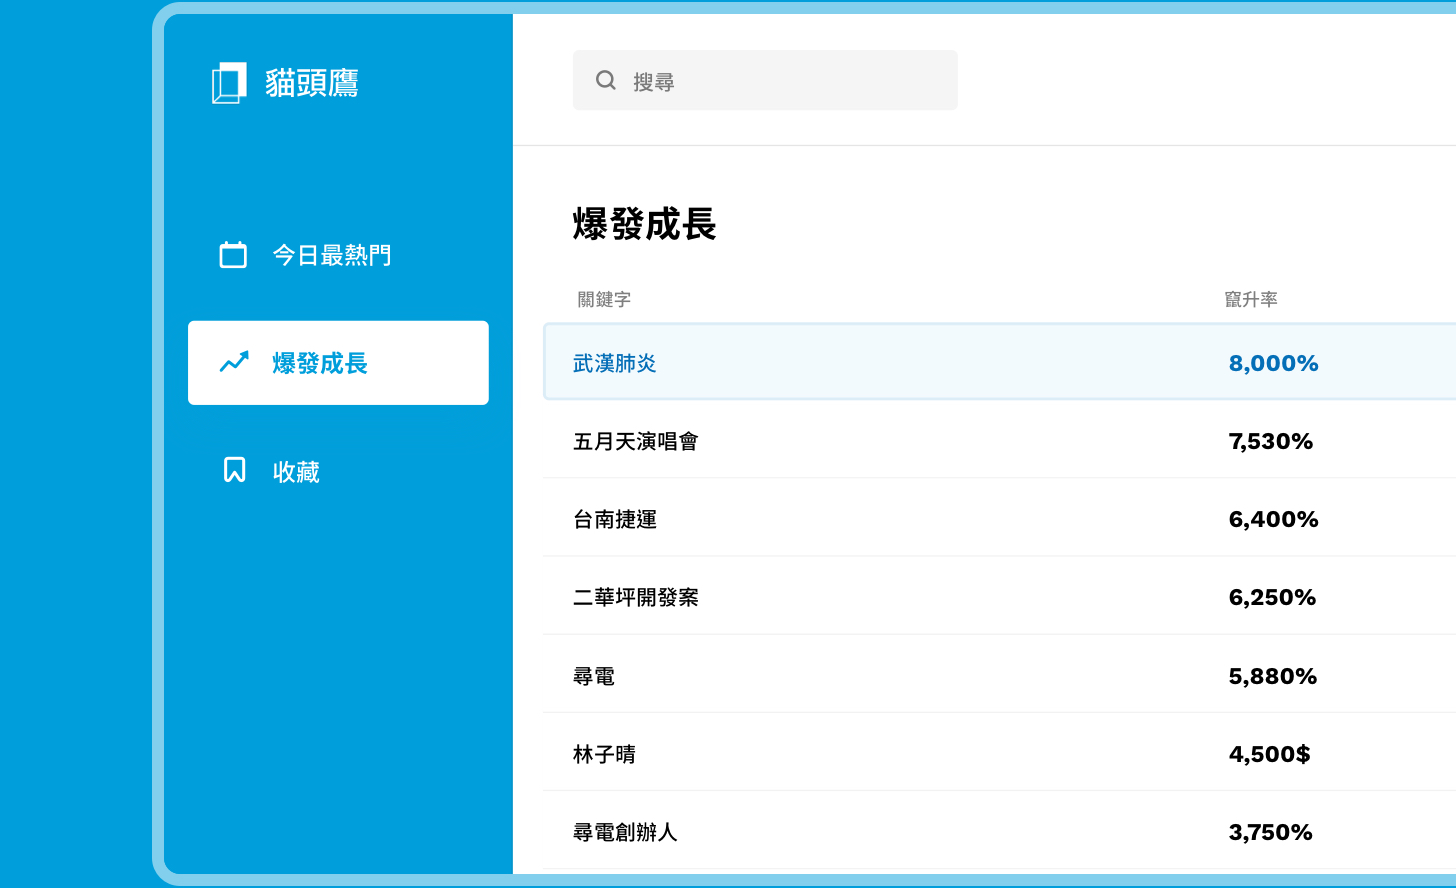Click the 關鍵字 column header
Screen dimensions: 1456x888
click(604, 299)
